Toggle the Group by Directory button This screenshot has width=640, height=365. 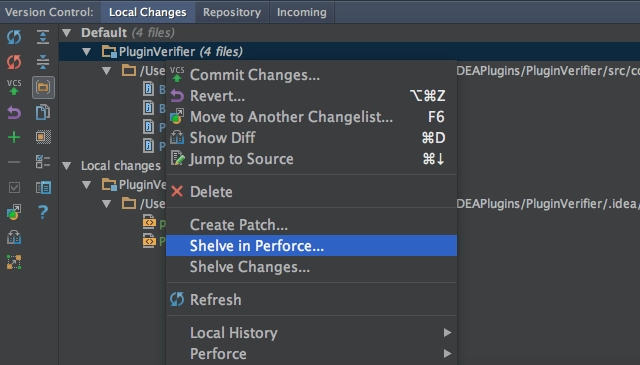click(x=43, y=87)
